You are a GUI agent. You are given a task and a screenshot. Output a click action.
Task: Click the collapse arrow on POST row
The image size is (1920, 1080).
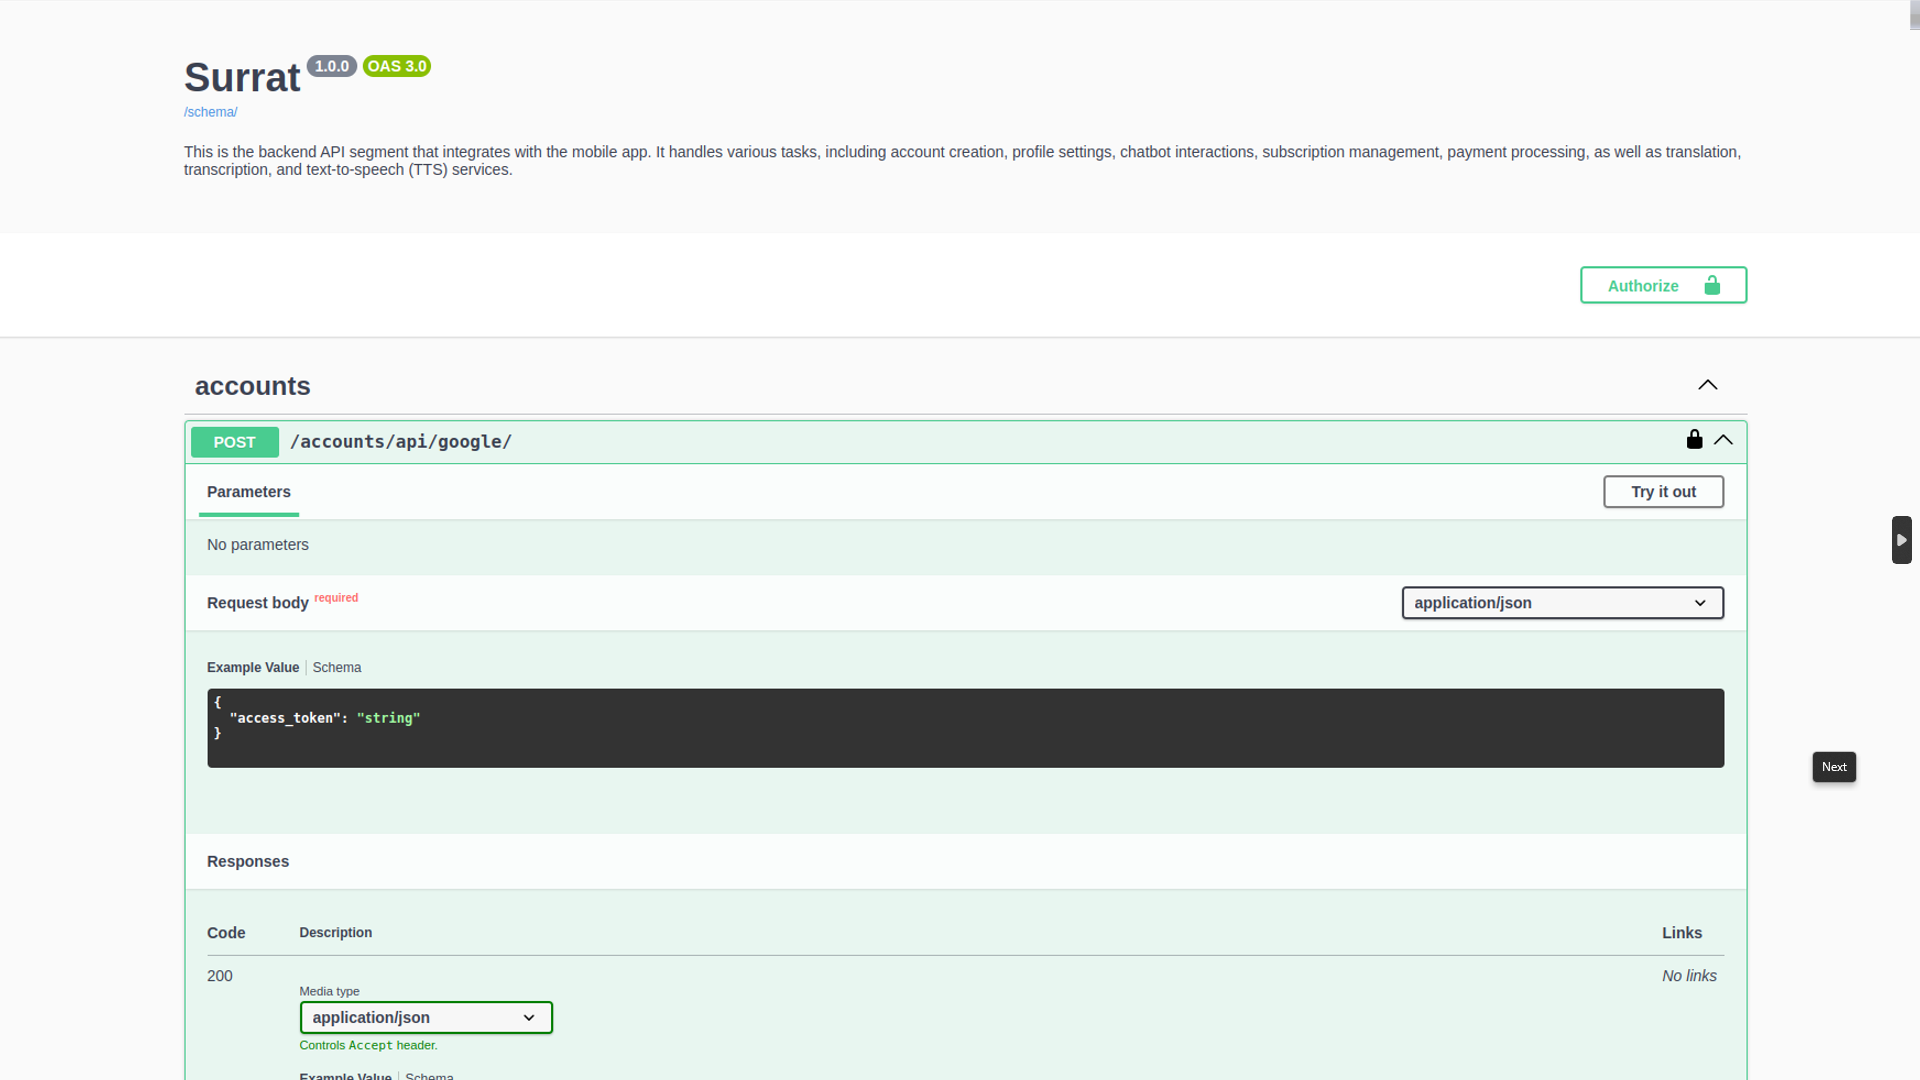(1724, 439)
